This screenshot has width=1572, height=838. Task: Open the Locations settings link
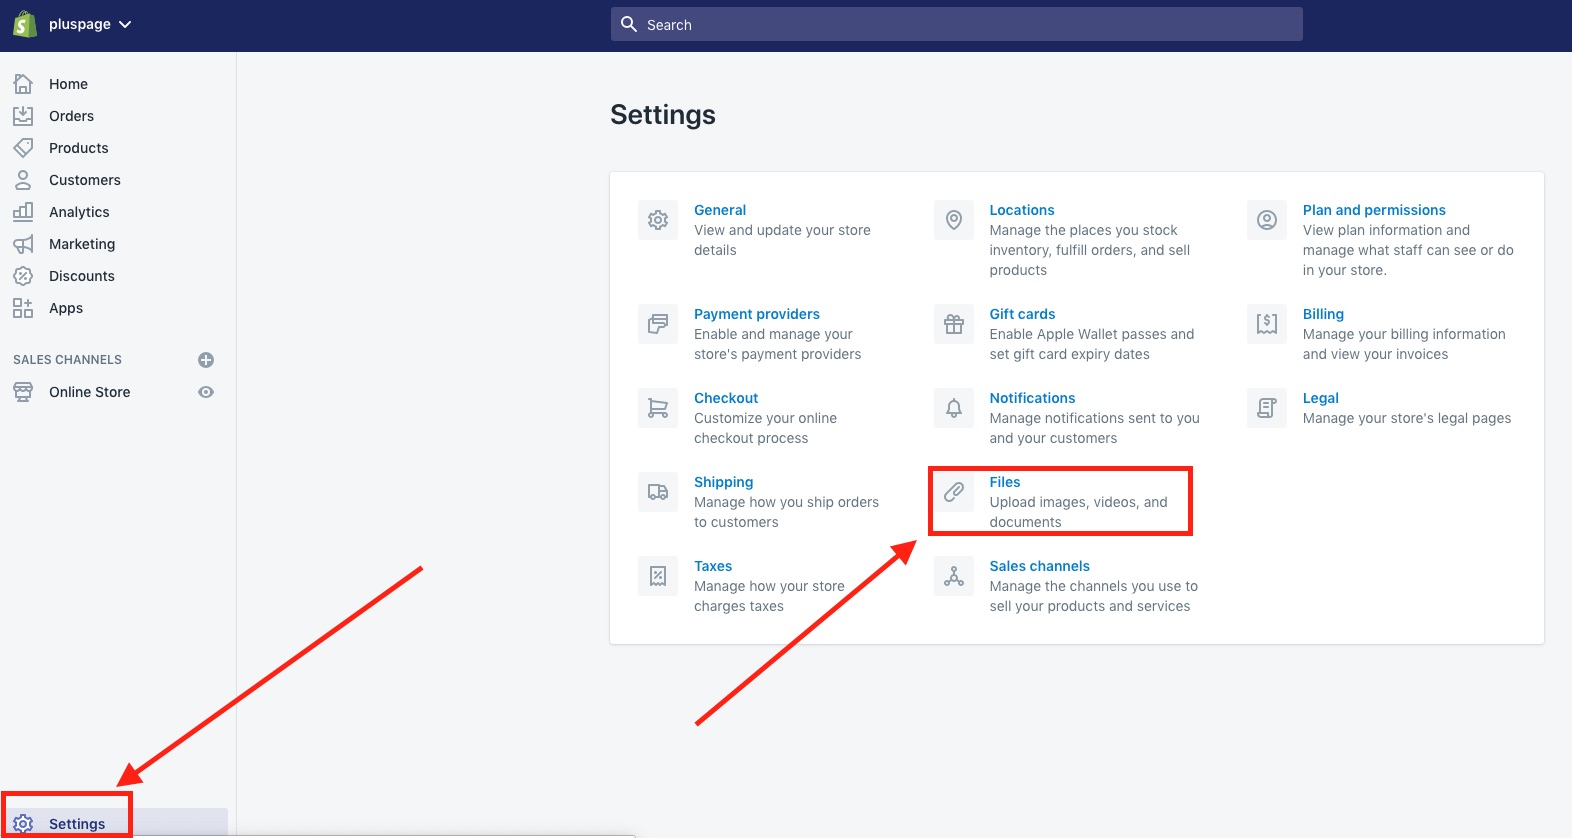(x=1022, y=210)
